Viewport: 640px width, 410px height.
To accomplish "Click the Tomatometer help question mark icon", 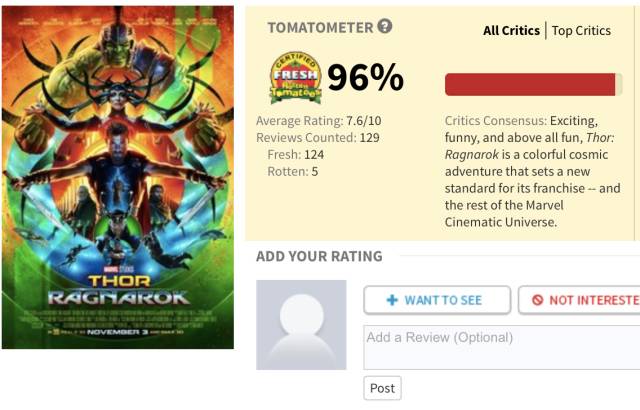I will click(385, 28).
